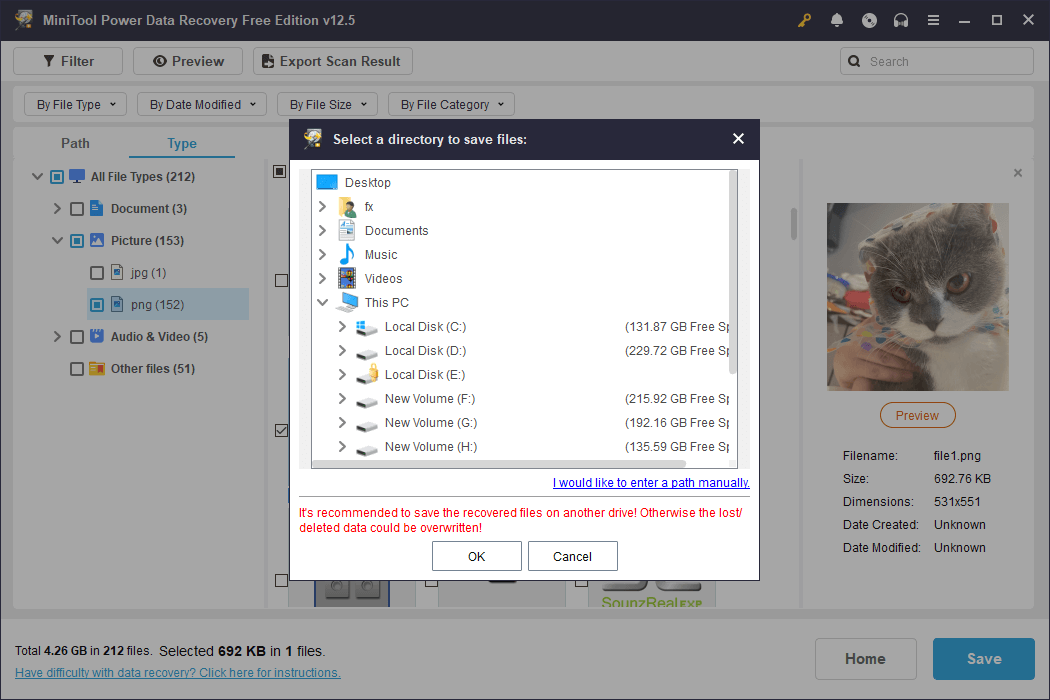Click the blue Save button
The height and width of the screenshot is (700, 1050).
pyautogui.click(x=984, y=658)
